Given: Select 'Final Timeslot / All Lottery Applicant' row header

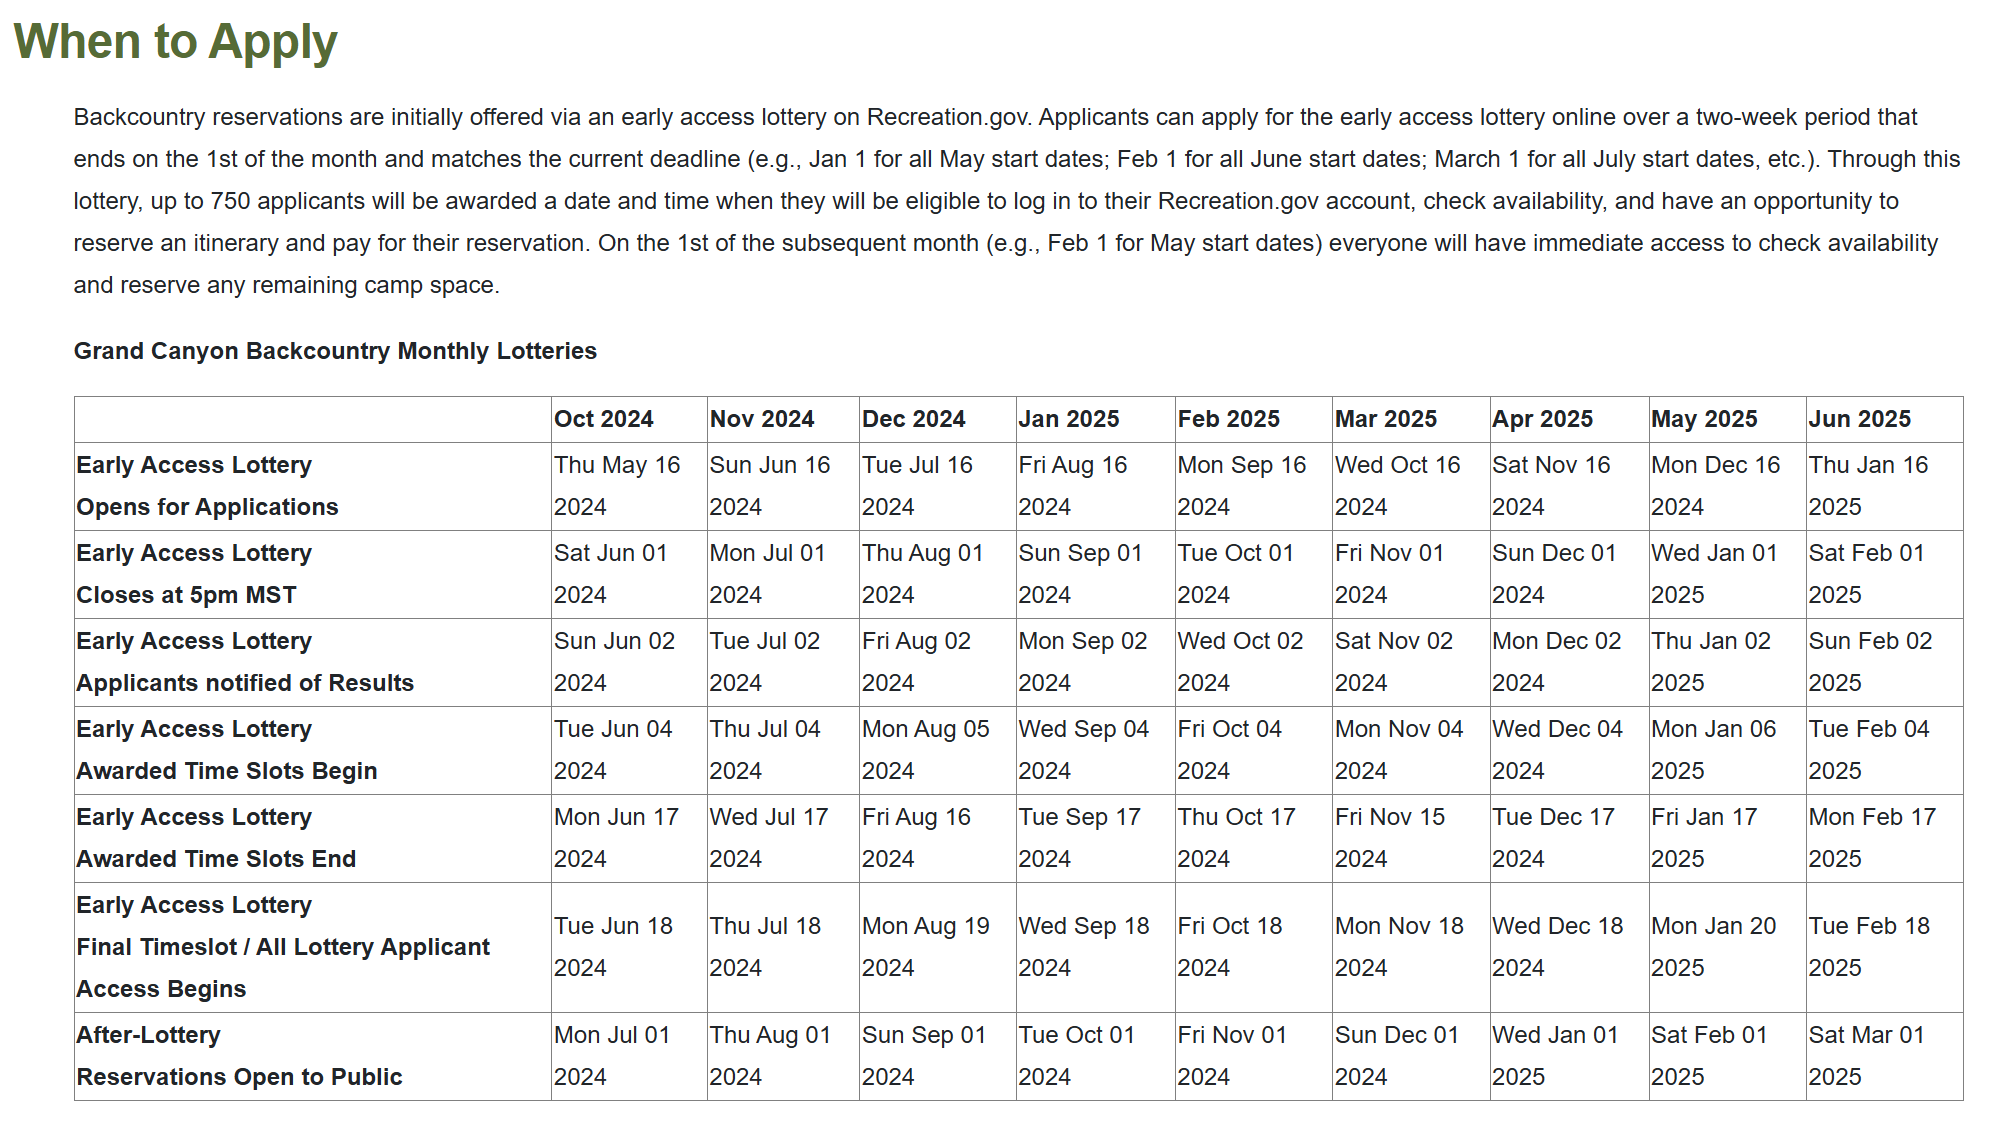Looking at the screenshot, I should pyautogui.click(x=283, y=947).
